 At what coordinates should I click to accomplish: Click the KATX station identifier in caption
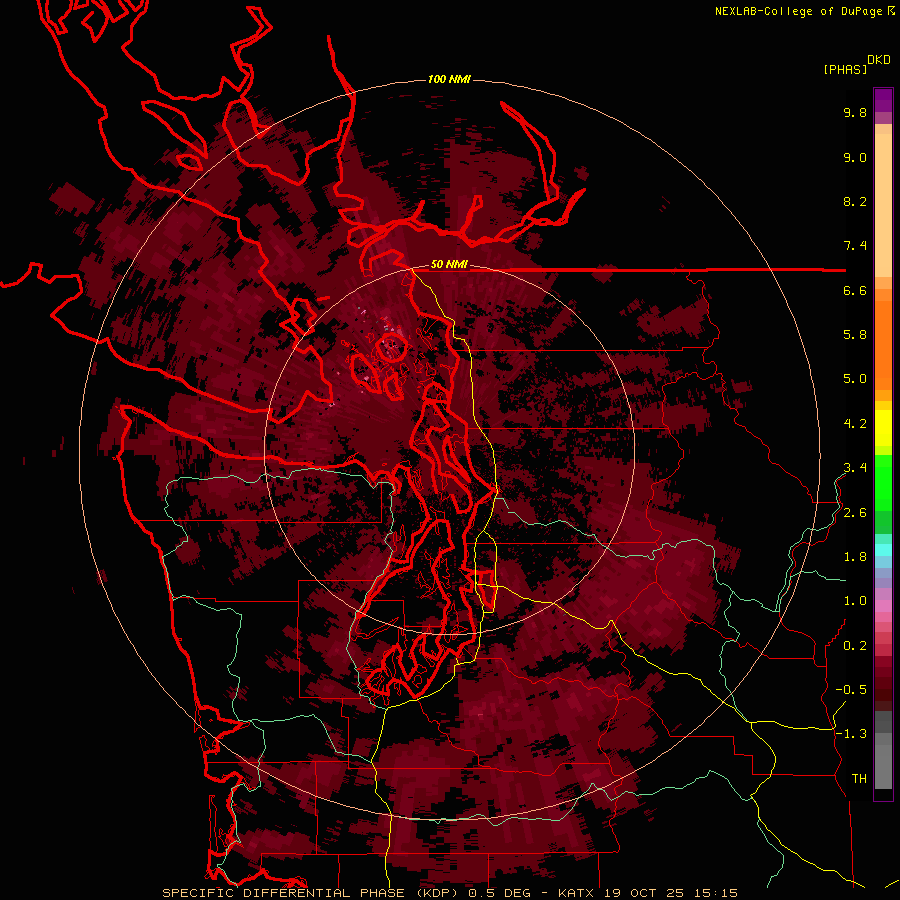click(x=578, y=893)
